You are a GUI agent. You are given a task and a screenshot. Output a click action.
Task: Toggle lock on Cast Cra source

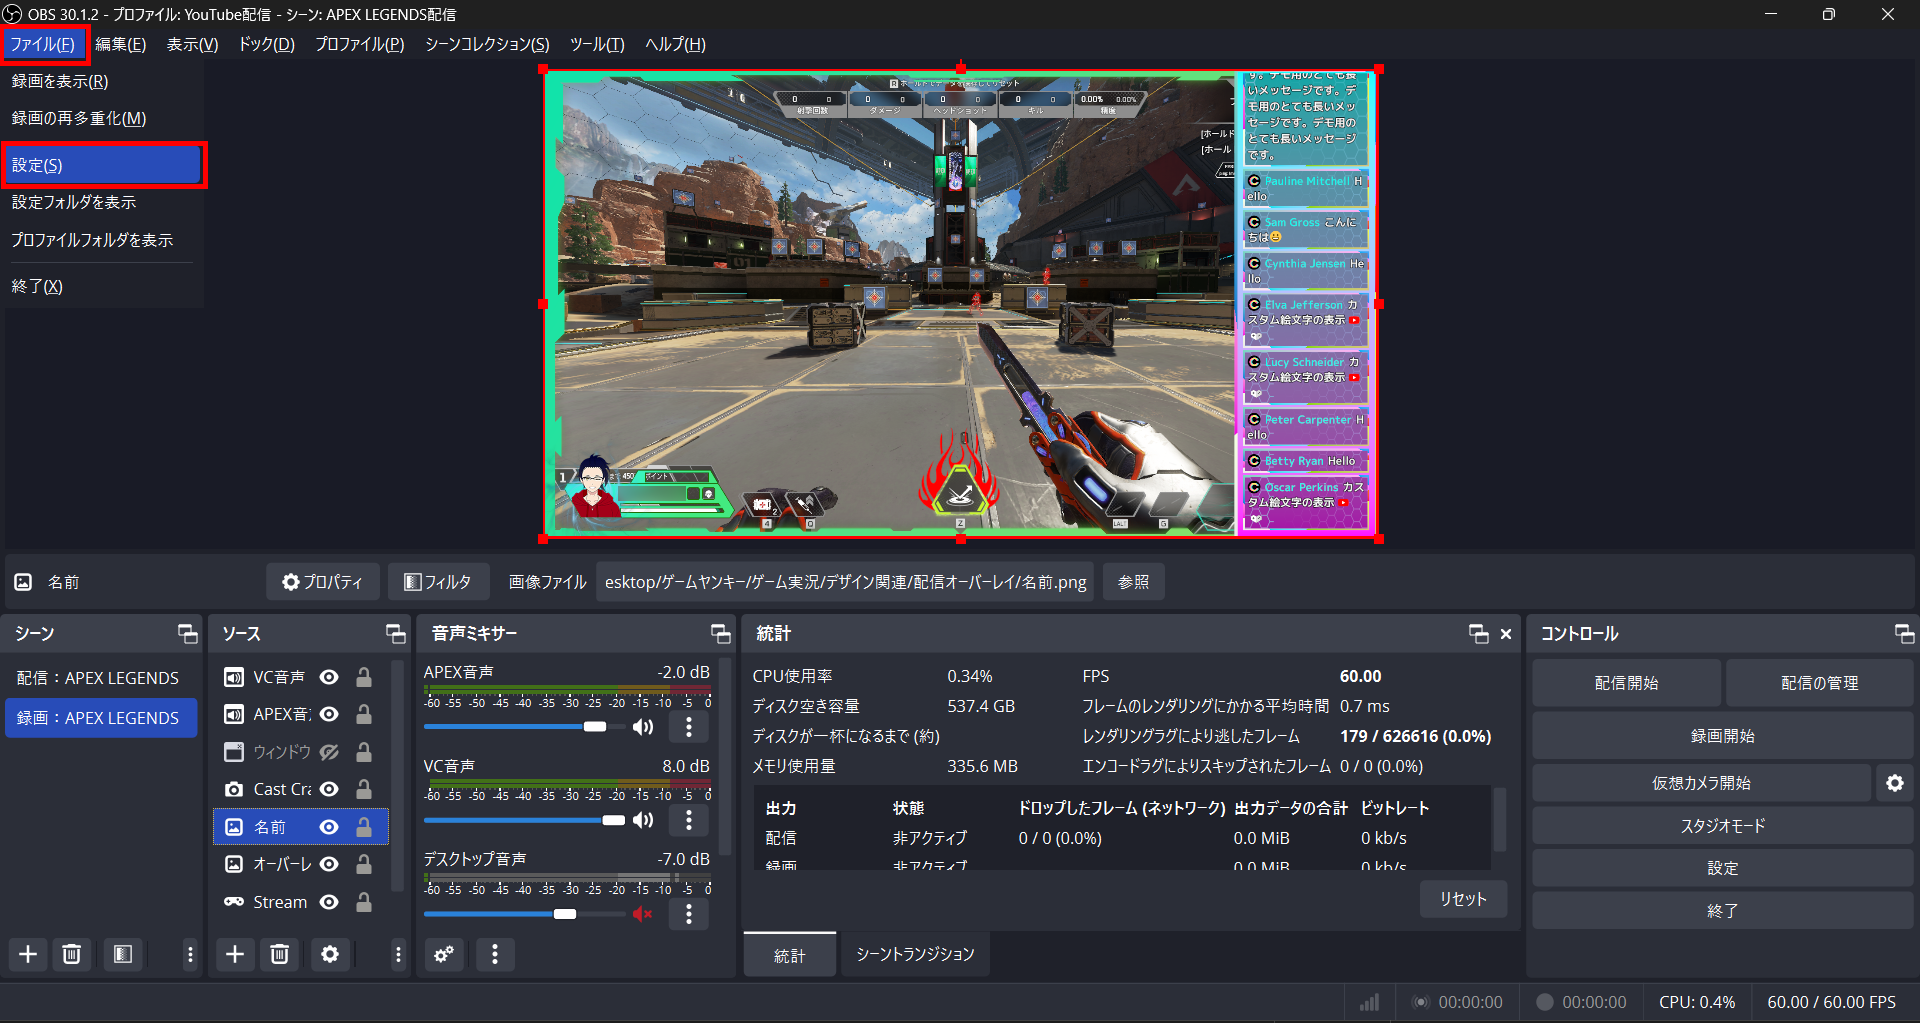point(364,789)
